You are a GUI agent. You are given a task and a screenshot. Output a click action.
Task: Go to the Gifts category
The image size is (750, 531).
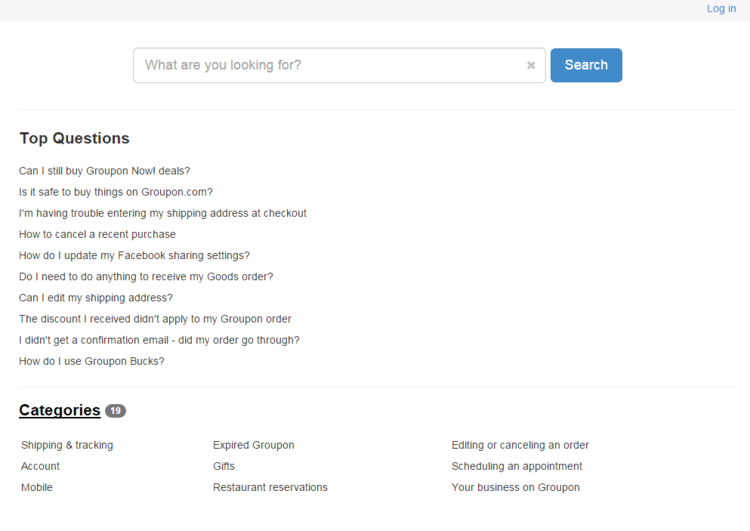click(x=224, y=466)
